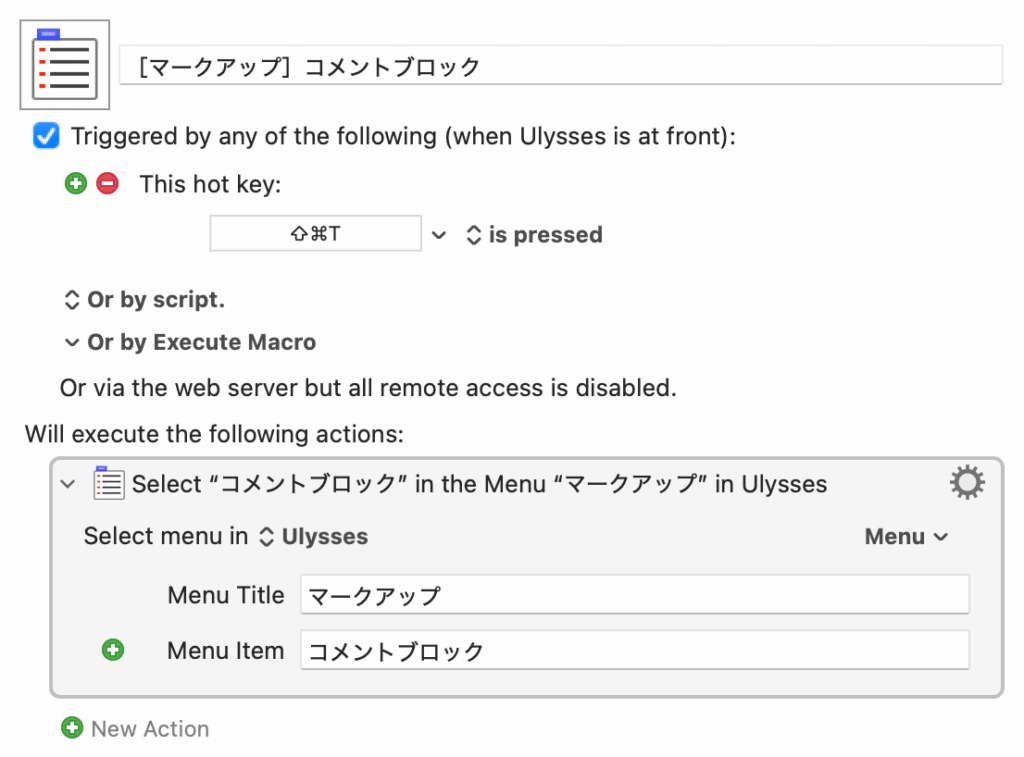Click the ⇧⌘T hot key field
Image resolution: width=1024 pixels, height=757 pixels.
(x=315, y=234)
